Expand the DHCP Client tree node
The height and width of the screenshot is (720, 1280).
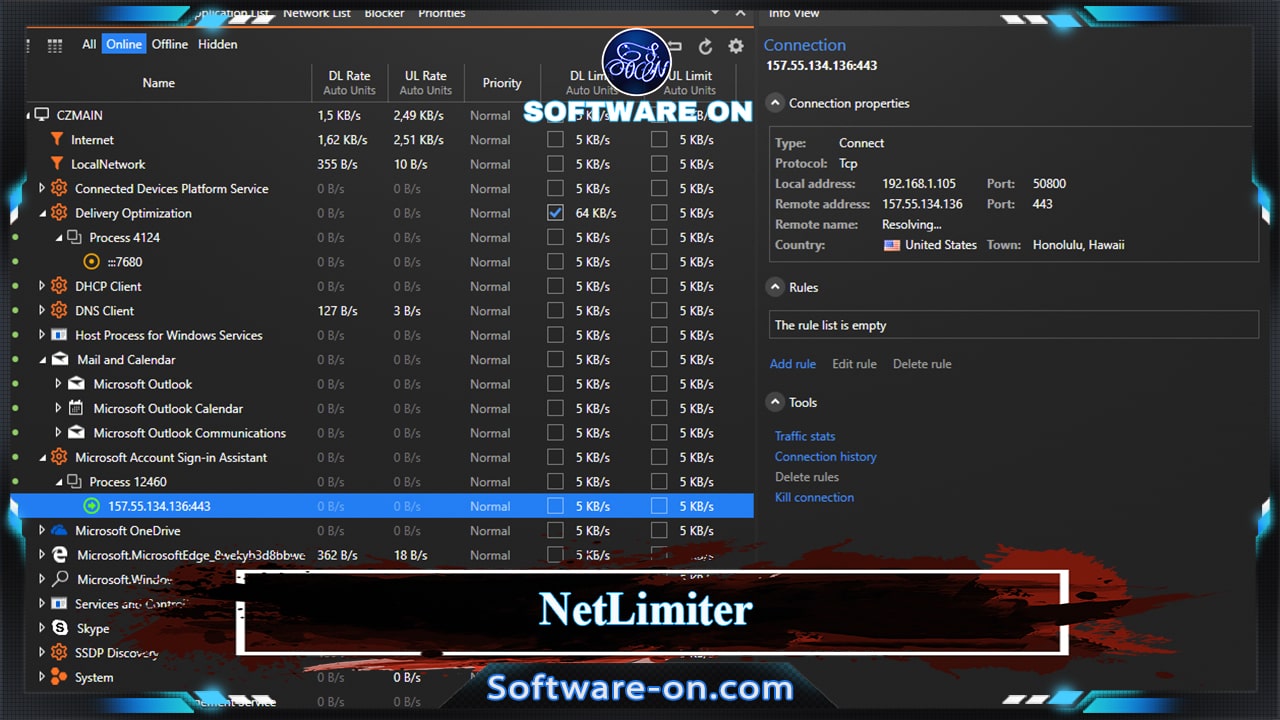tap(42, 286)
